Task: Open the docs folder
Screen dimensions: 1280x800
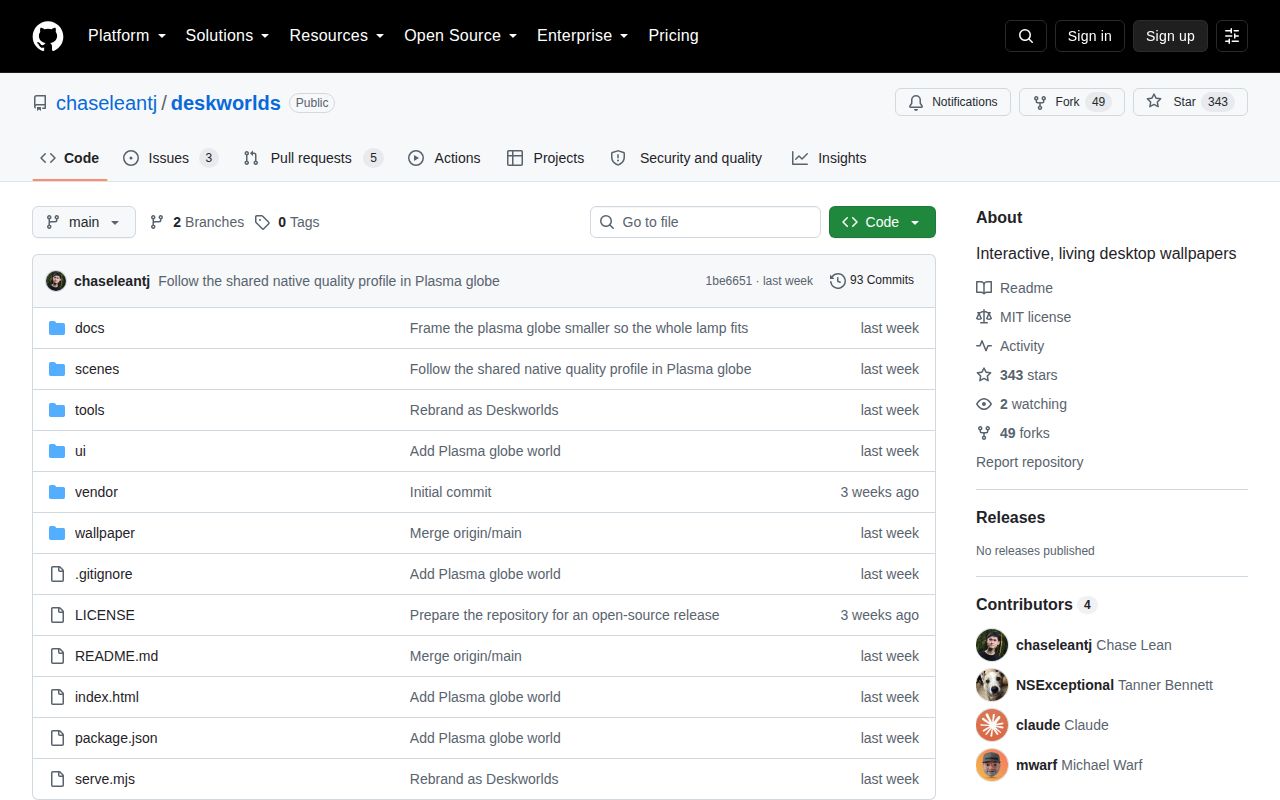Action: [89, 328]
